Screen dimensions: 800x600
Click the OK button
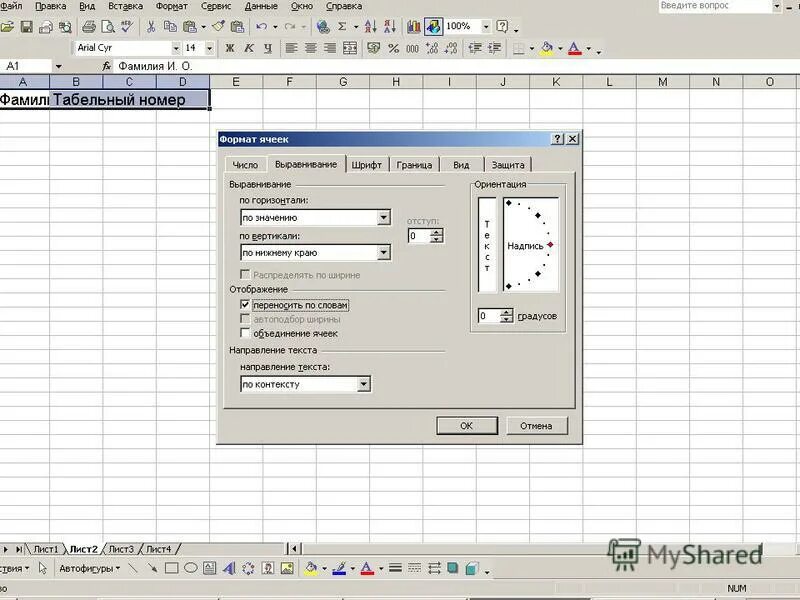pyautogui.click(x=467, y=426)
